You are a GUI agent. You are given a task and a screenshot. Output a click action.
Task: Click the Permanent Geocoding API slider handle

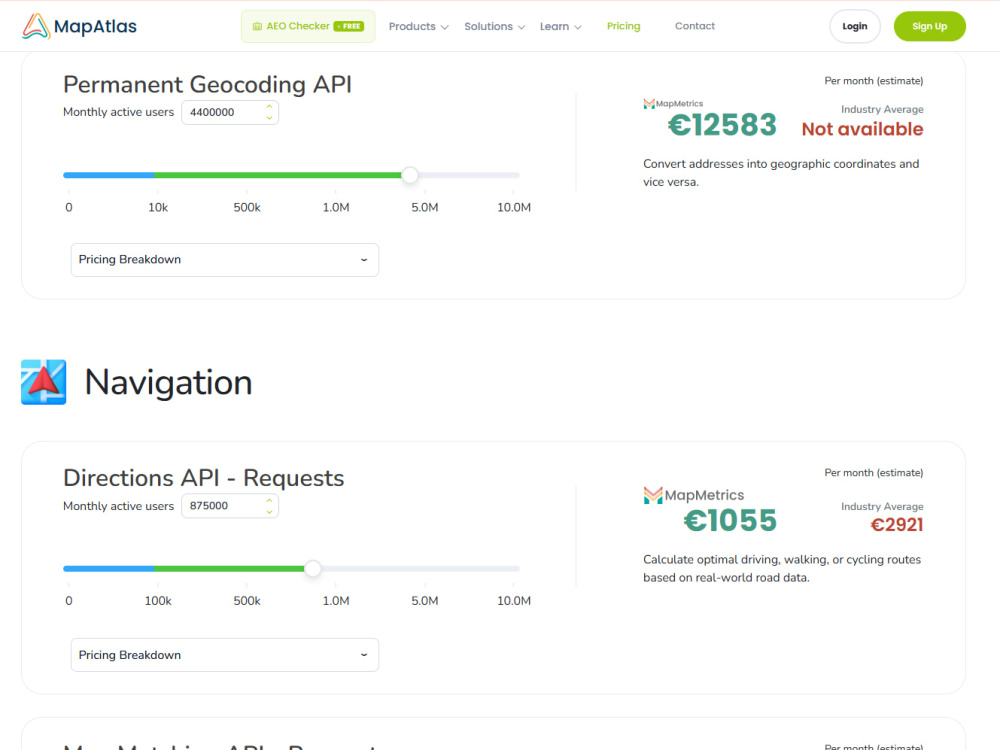pyautogui.click(x=410, y=175)
